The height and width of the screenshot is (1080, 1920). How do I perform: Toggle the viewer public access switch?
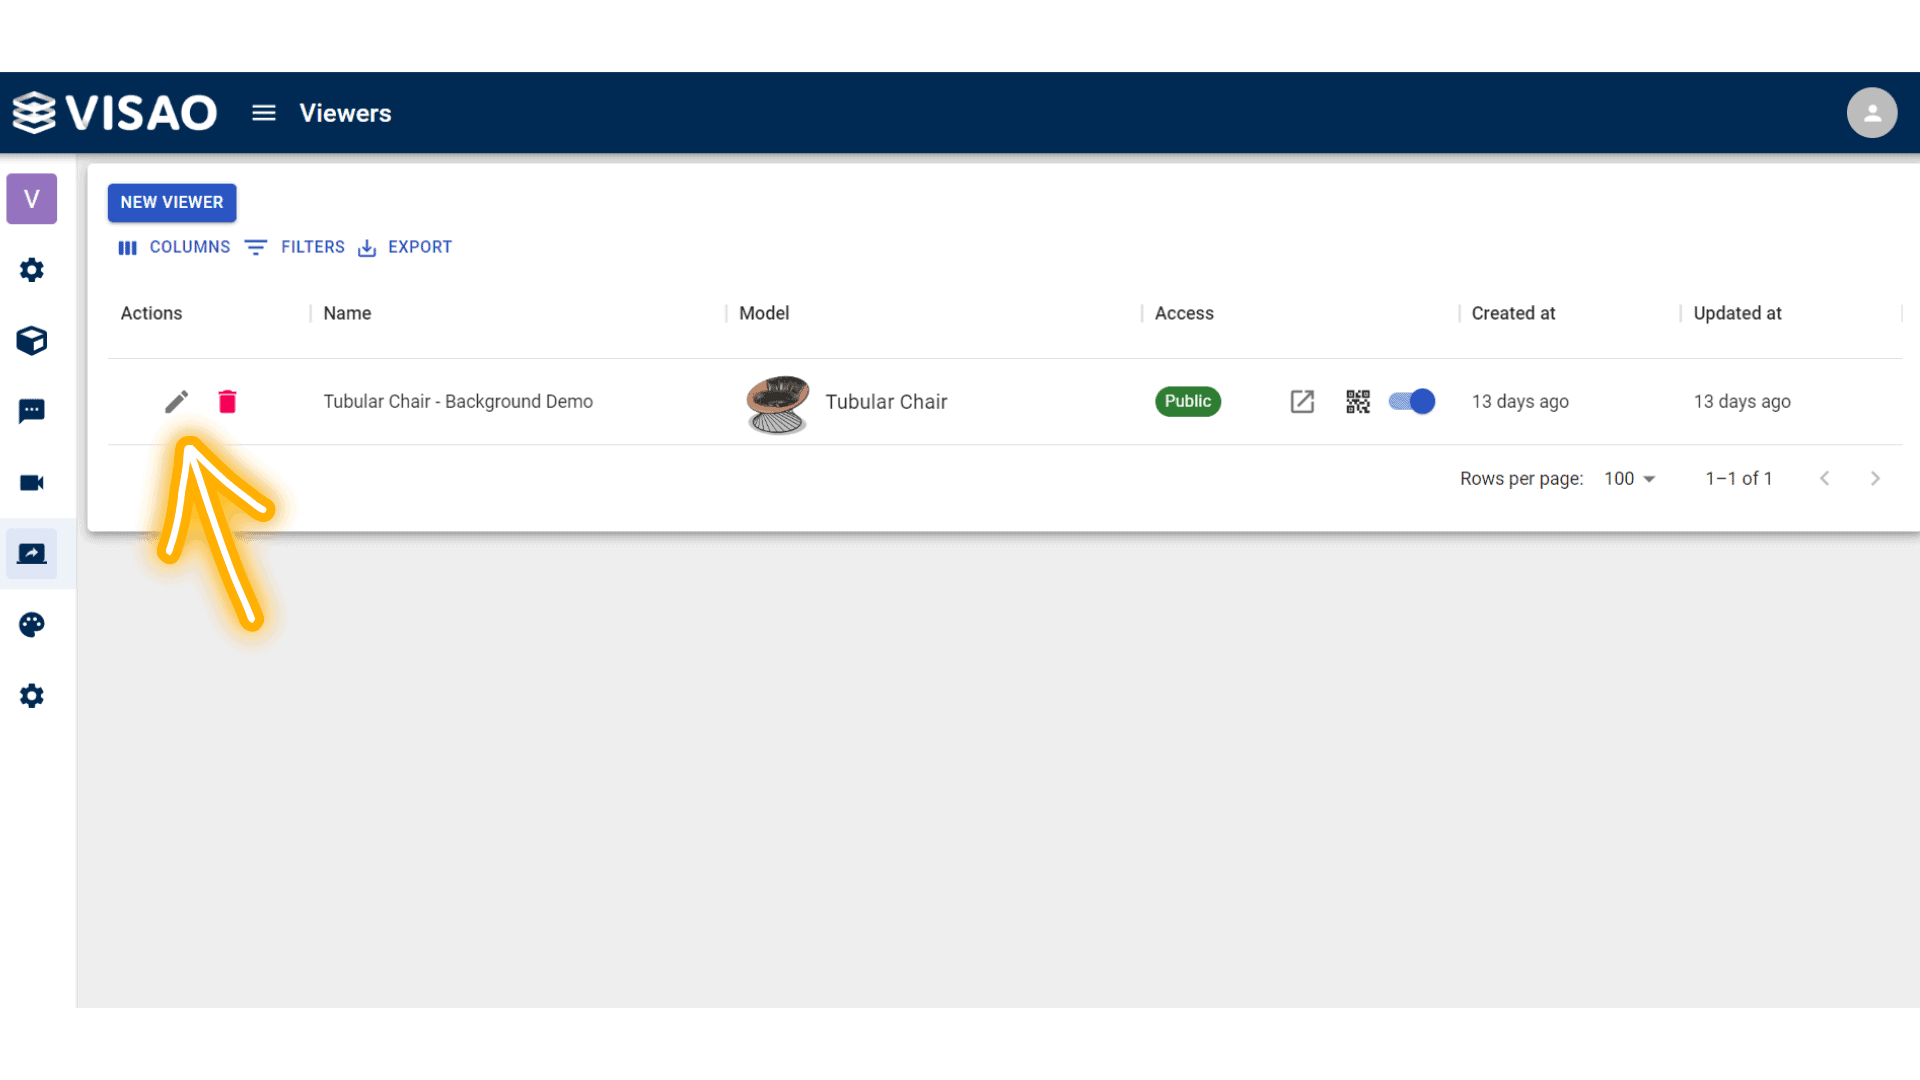(x=1412, y=402)
